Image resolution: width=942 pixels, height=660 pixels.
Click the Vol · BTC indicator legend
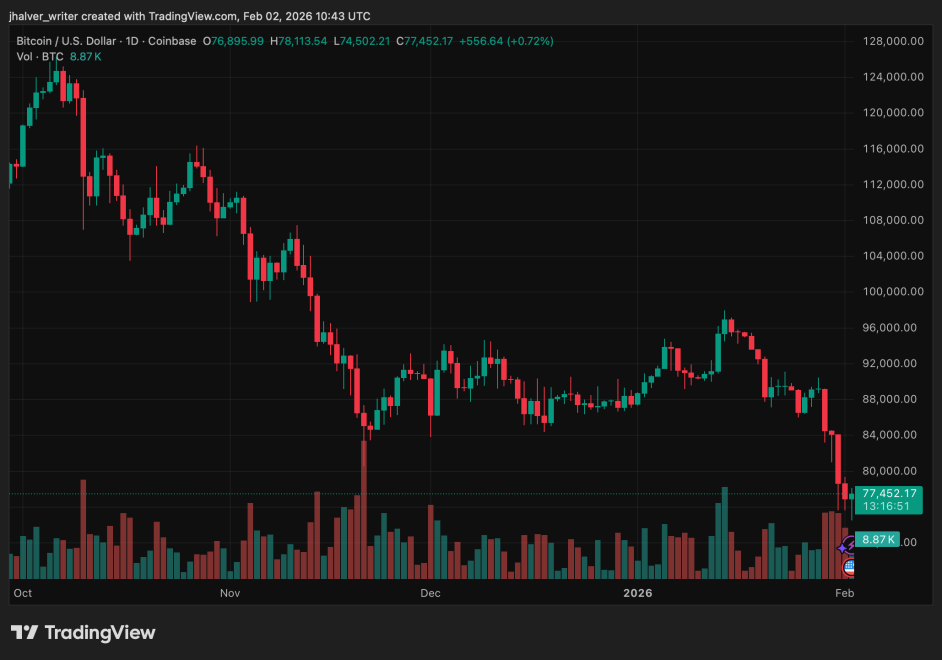click(40, 58)
